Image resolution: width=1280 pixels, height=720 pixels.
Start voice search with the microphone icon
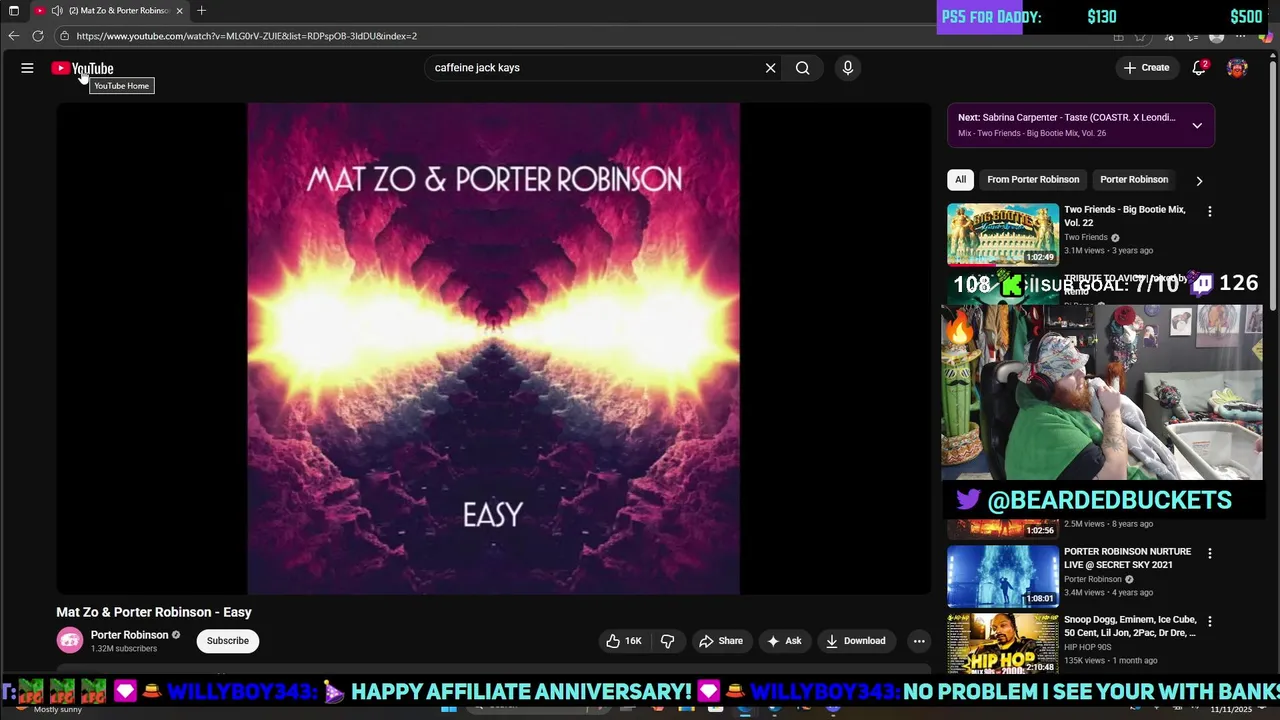847,68
